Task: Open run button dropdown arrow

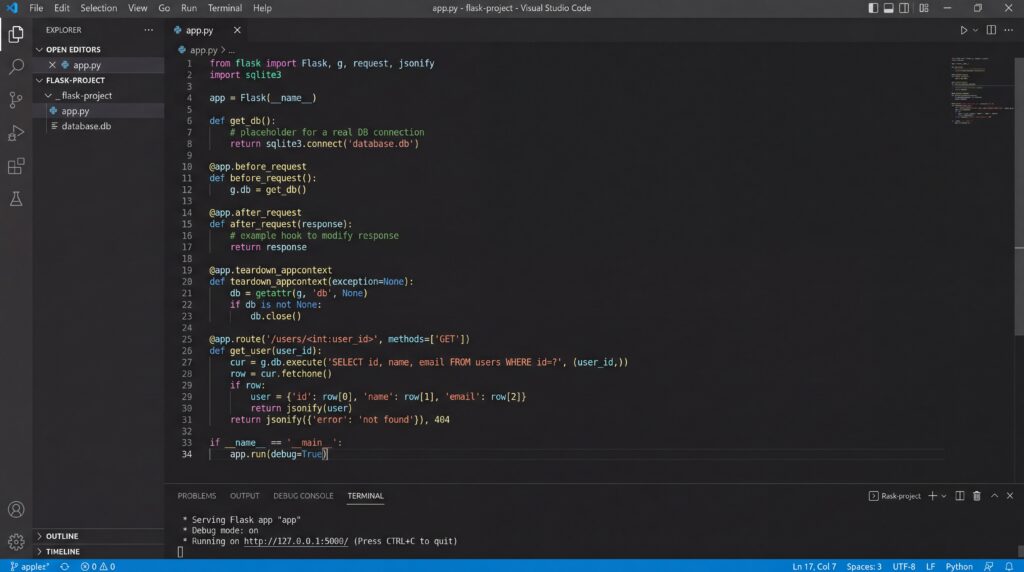Action: click(975, 30)
